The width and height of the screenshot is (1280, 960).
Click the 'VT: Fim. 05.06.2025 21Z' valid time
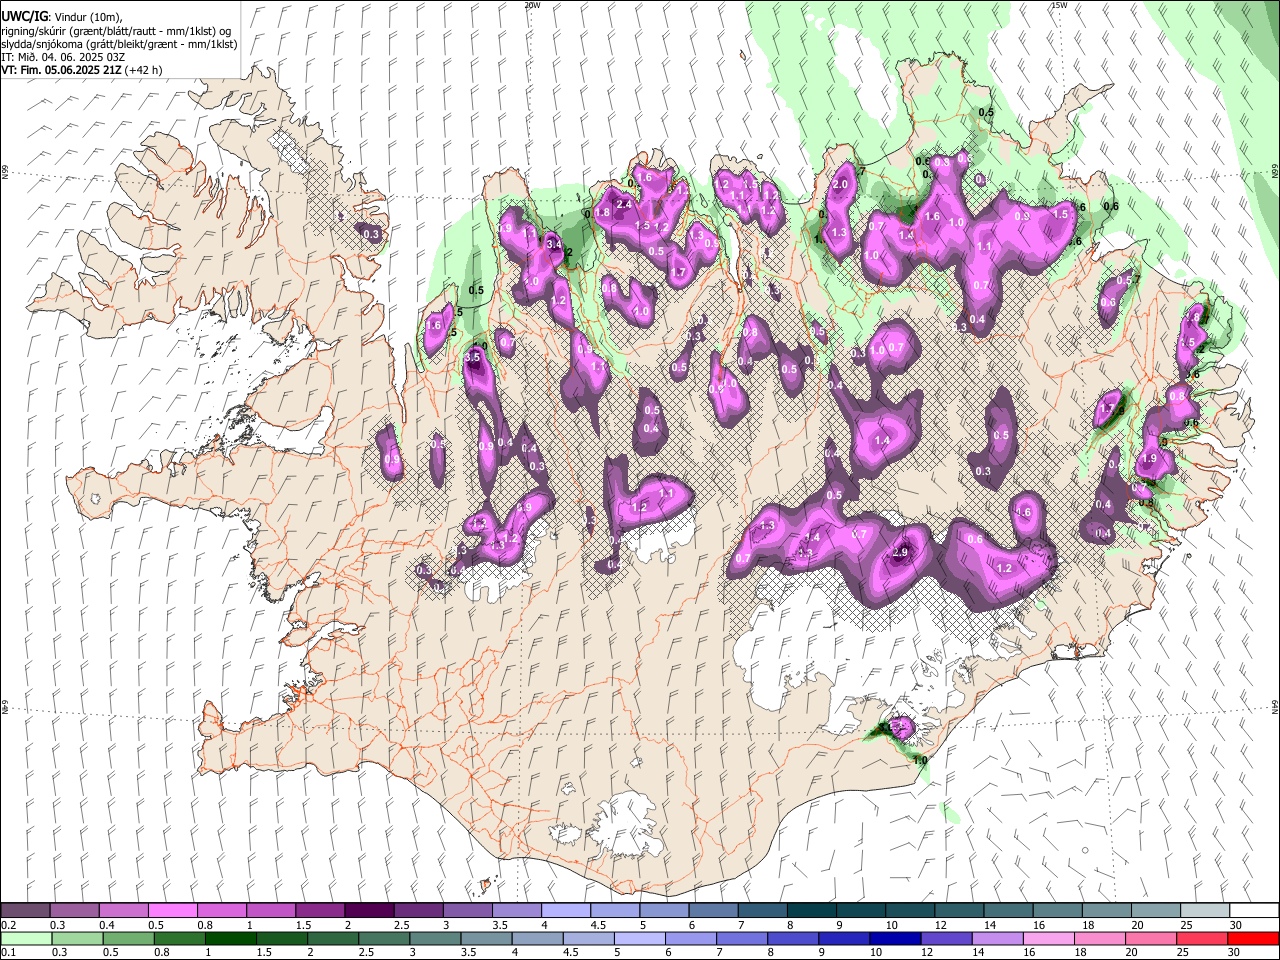click(x=61, y=70)
